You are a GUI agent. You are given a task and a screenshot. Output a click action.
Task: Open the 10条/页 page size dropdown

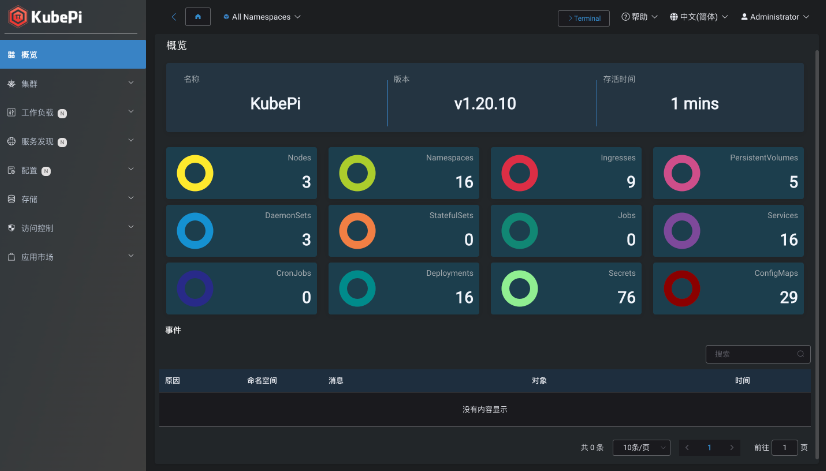tap(641, 448)
